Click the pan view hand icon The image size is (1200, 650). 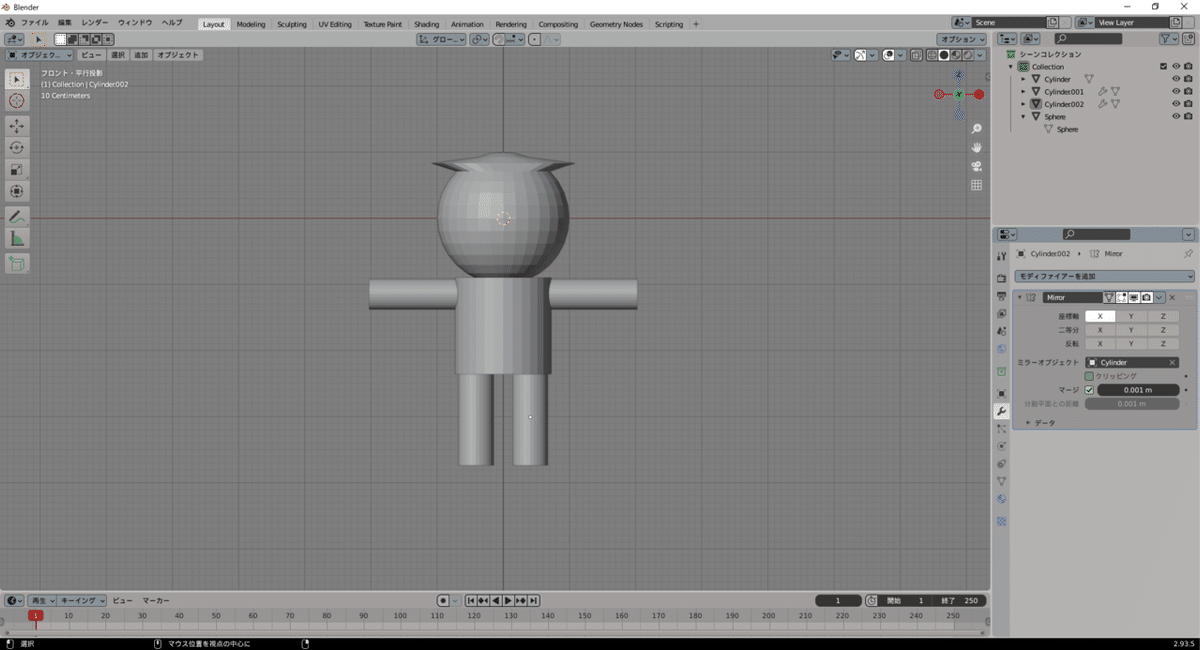coord(977,147)
